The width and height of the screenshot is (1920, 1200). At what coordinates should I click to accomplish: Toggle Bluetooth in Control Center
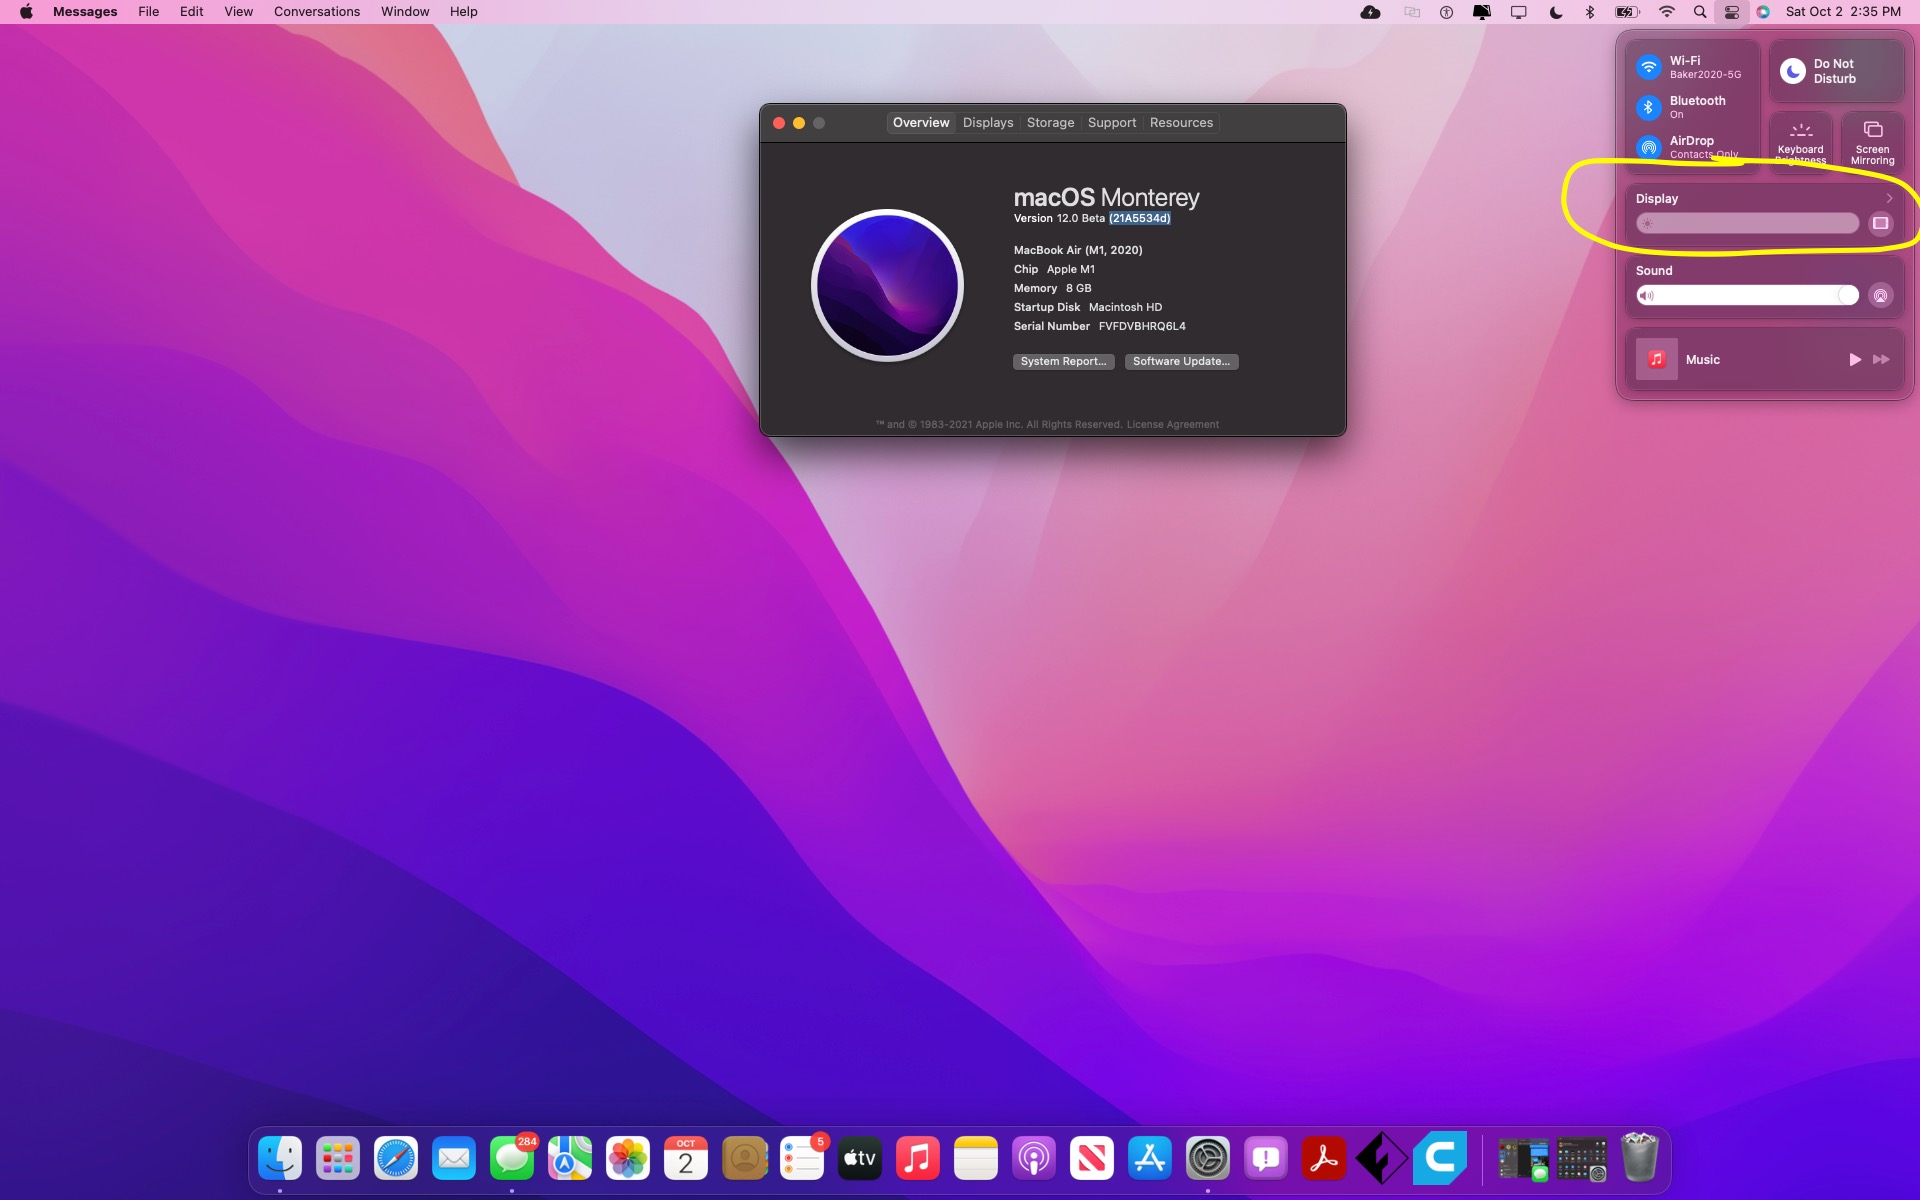[x=1648, y=107]
